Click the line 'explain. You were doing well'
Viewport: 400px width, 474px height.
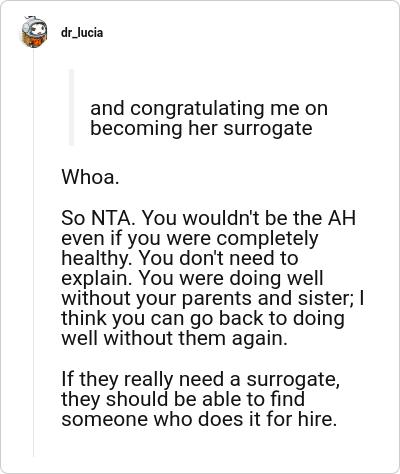point(192,278)
